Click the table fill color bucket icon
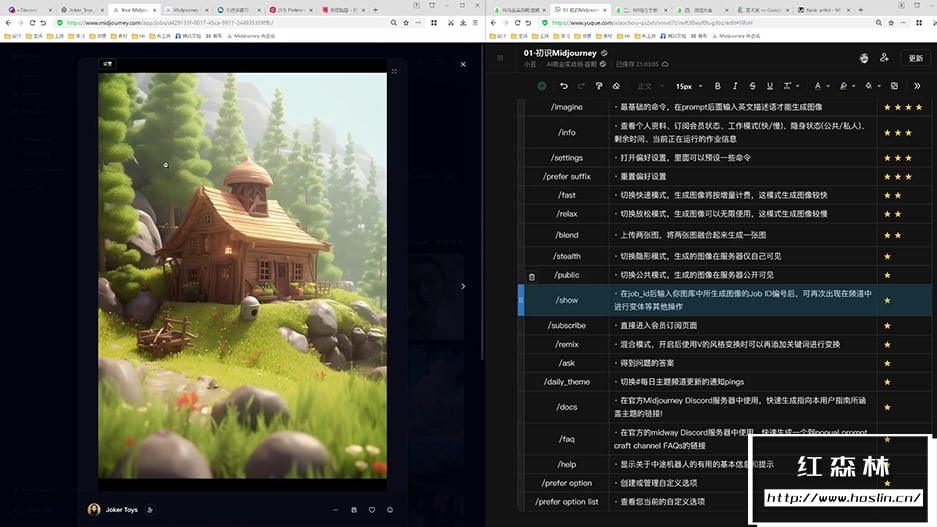 (869, 86)
